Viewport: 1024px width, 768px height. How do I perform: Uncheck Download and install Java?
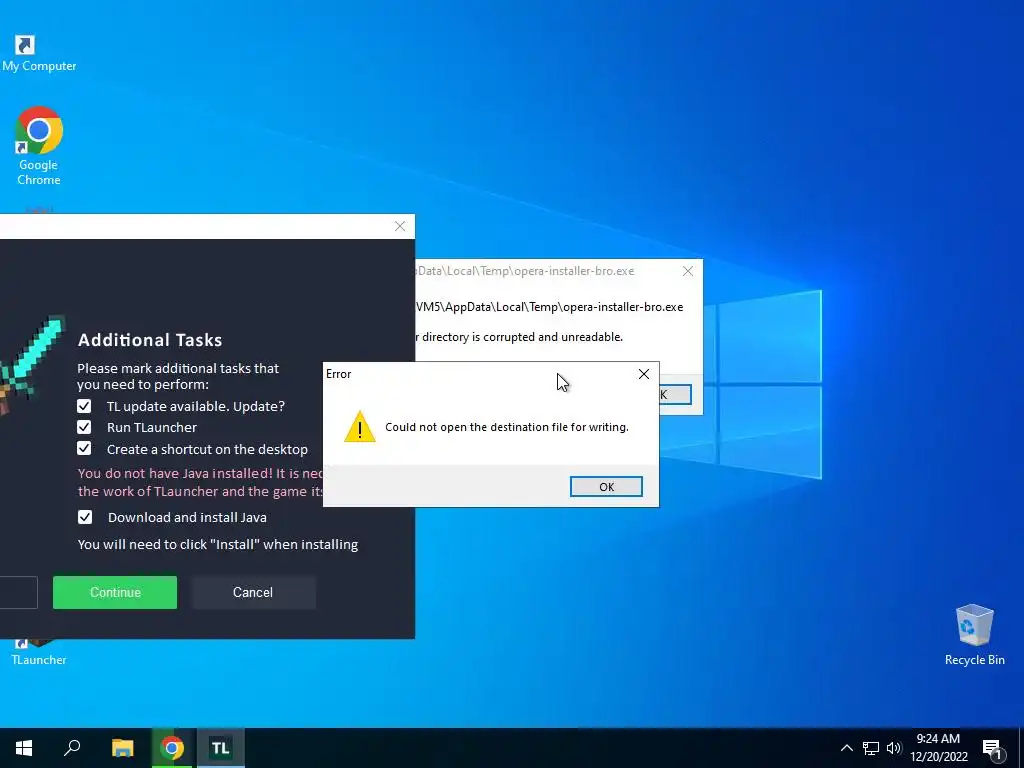pos(85,517)
